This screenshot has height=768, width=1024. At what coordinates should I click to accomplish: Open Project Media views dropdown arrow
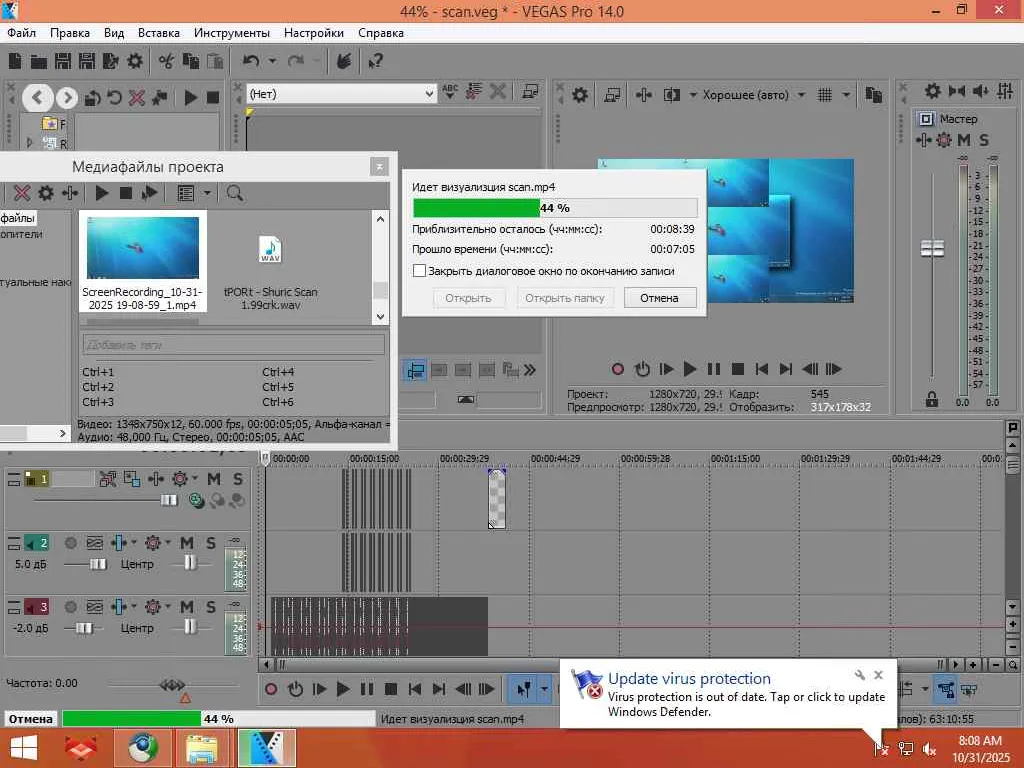pos(207,193)
